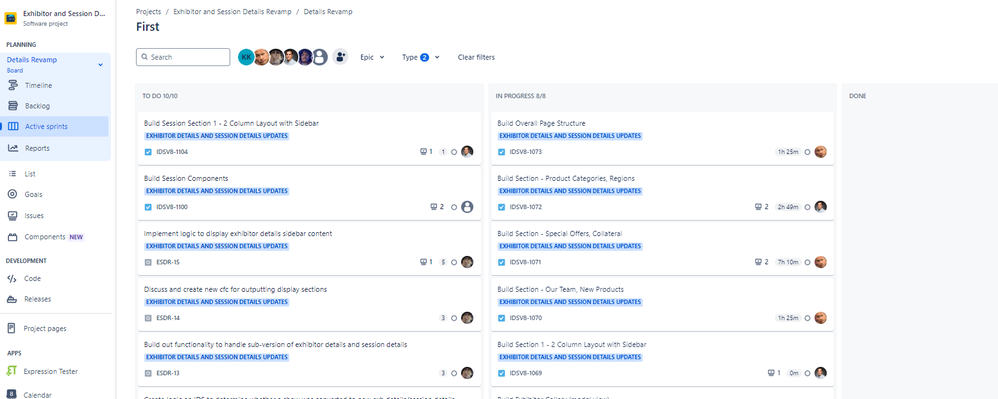
Task: Open card Build Overall Page Structure
Action: tap(541, 123)
